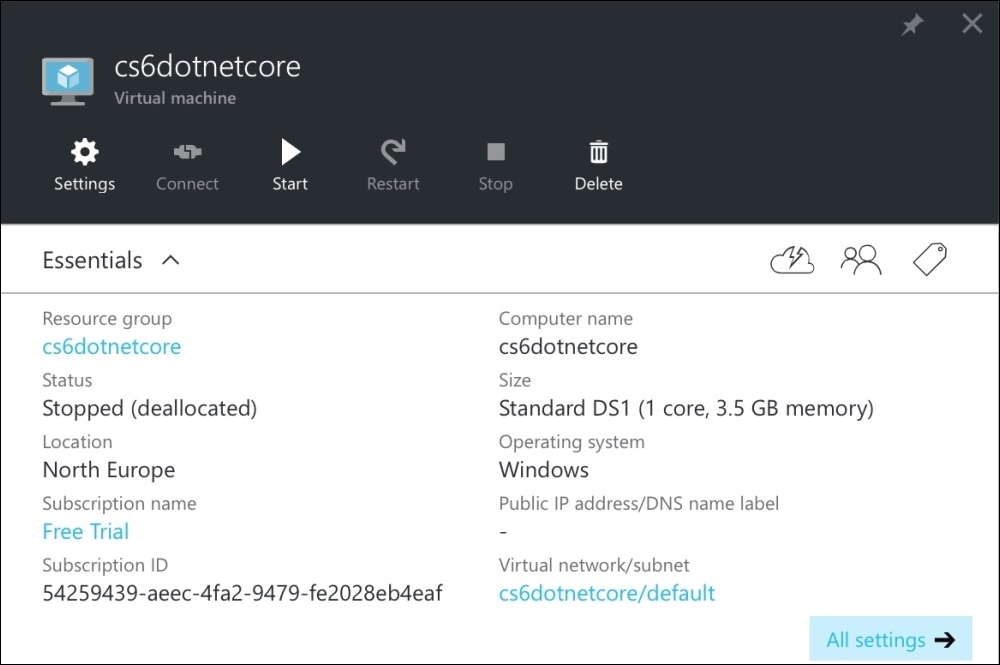1000x665 pixels.
Task: Open the quick start cloud lightning icon
Action: (x=792, y=259)
